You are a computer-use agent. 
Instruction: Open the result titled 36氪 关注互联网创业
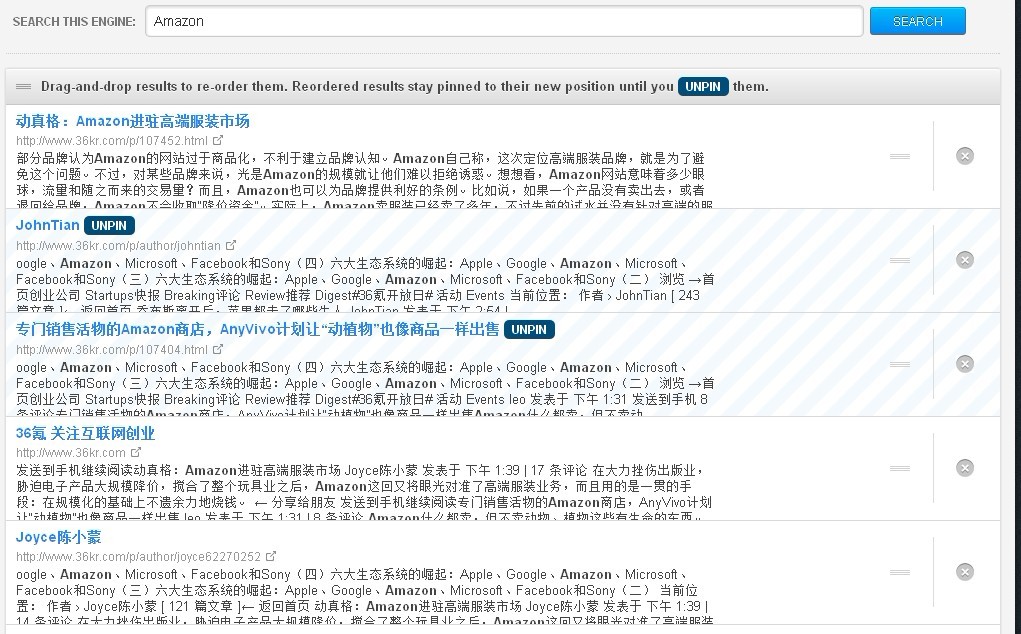[85, 434]
